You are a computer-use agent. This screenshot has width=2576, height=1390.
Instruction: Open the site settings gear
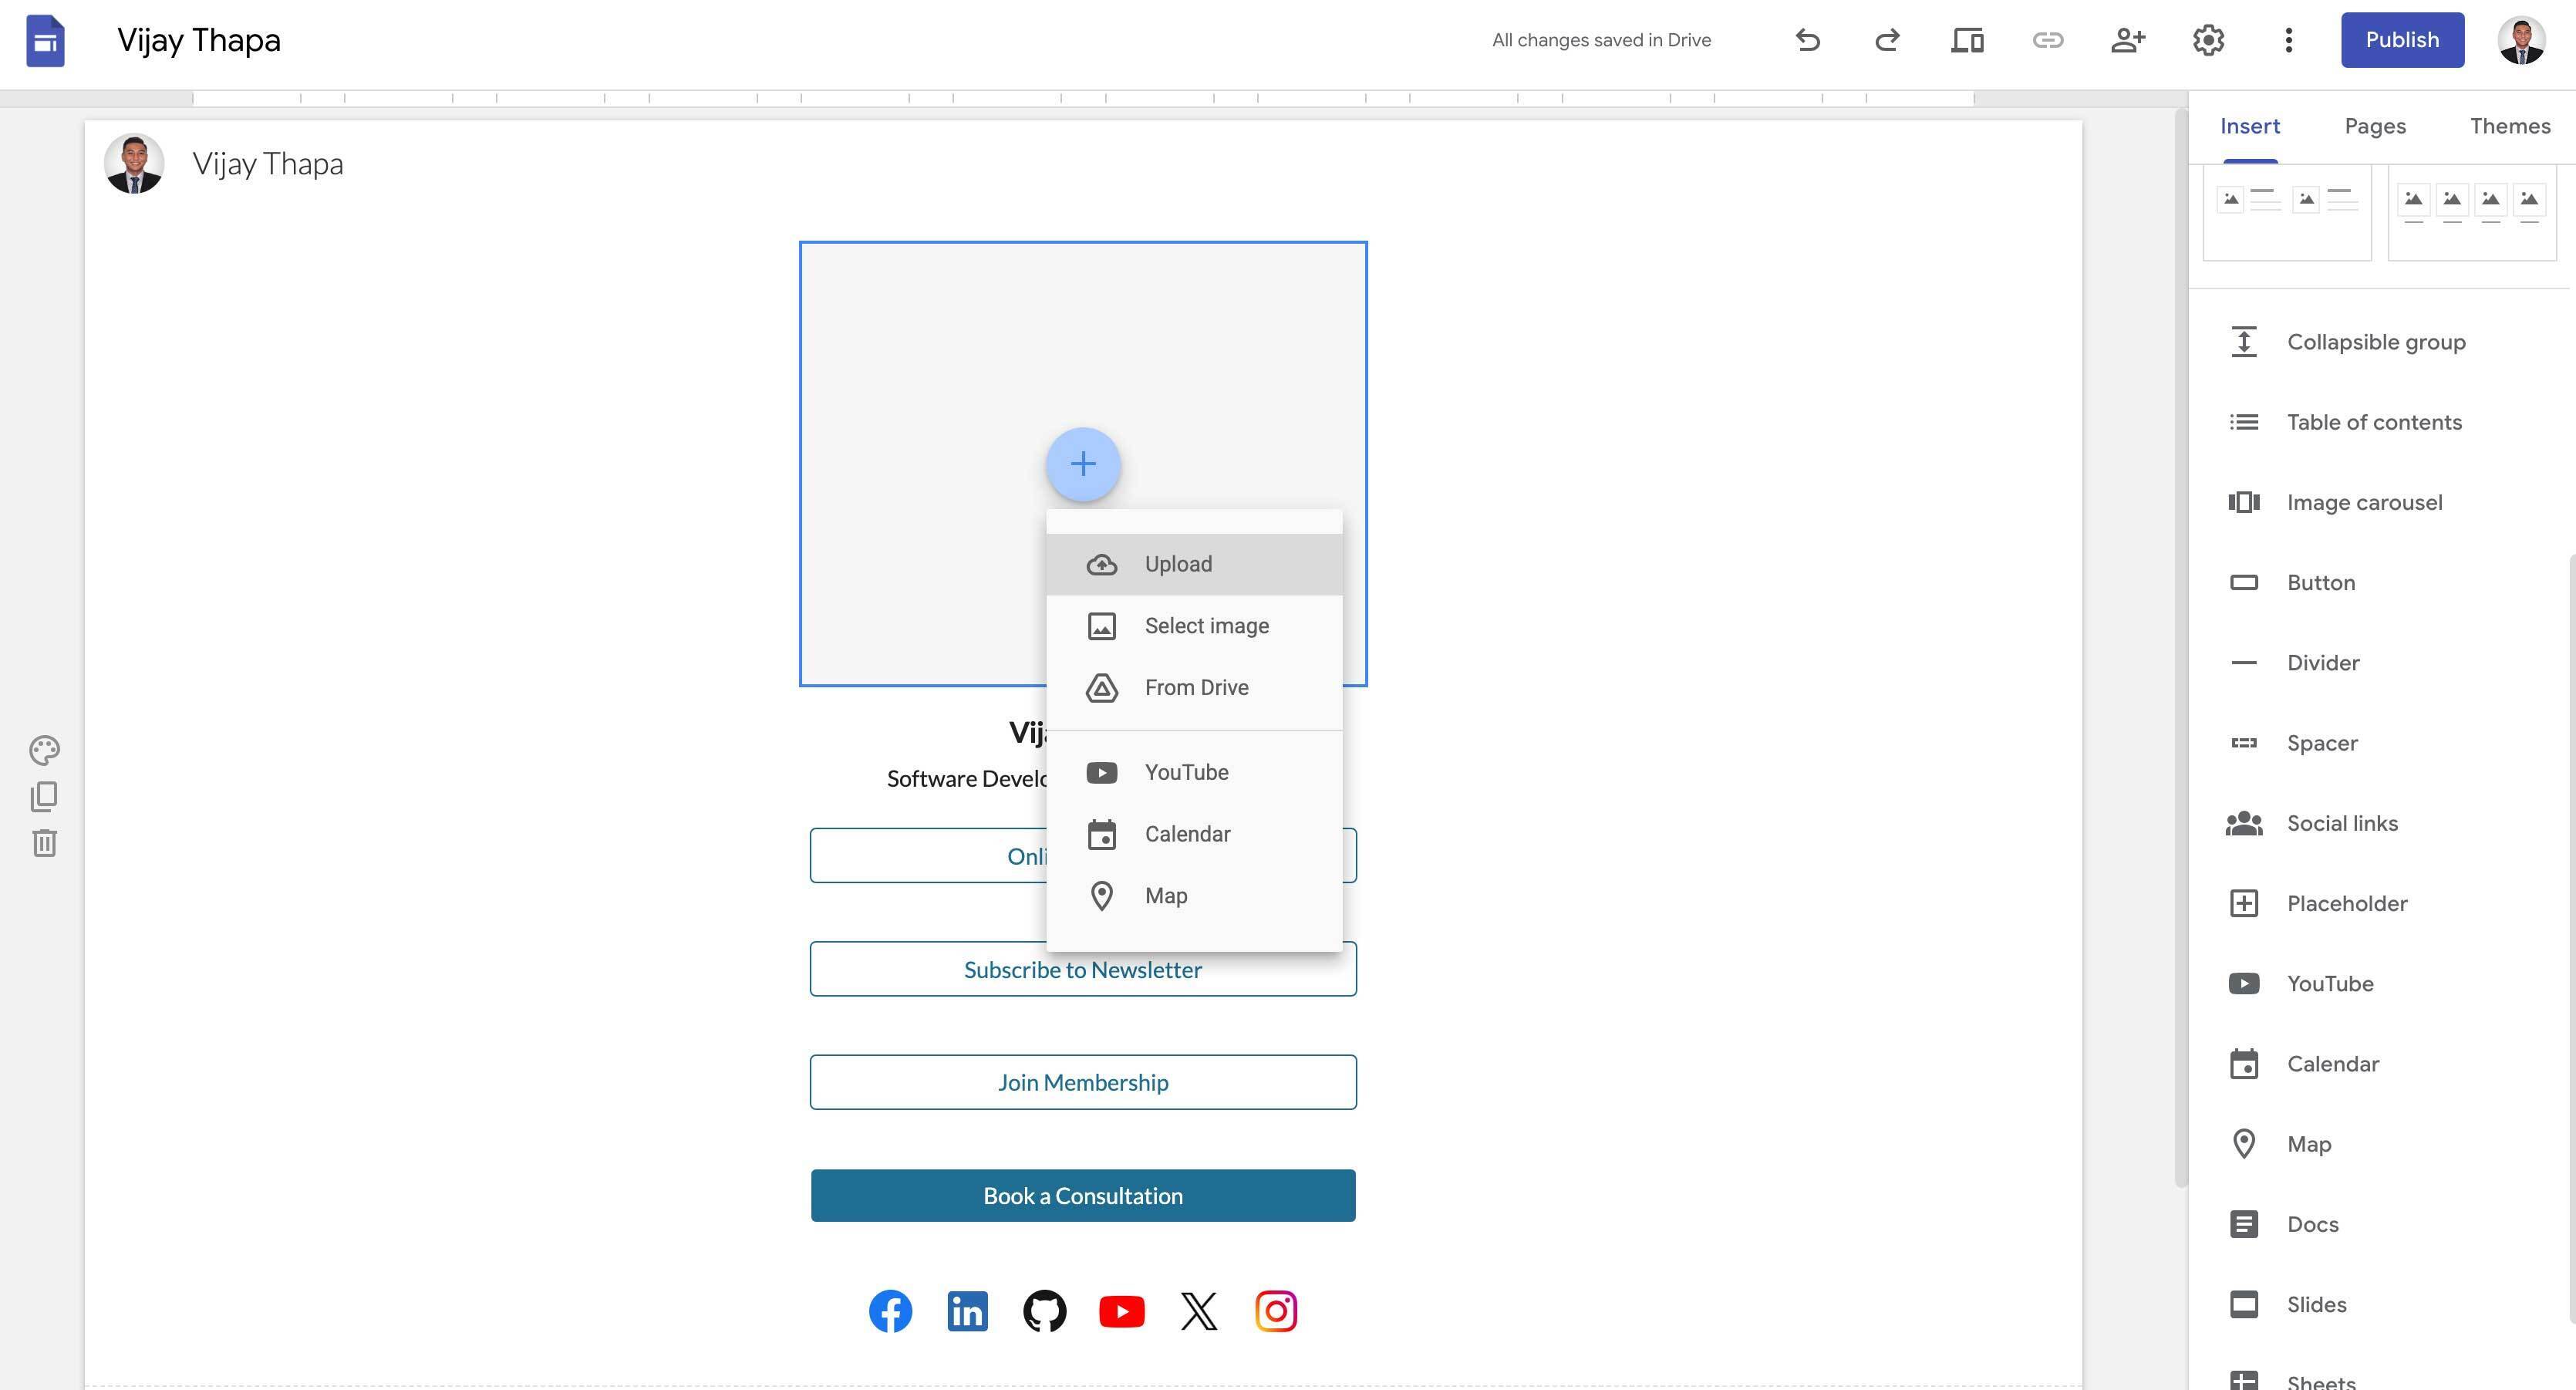click(x=2208, y=40)
